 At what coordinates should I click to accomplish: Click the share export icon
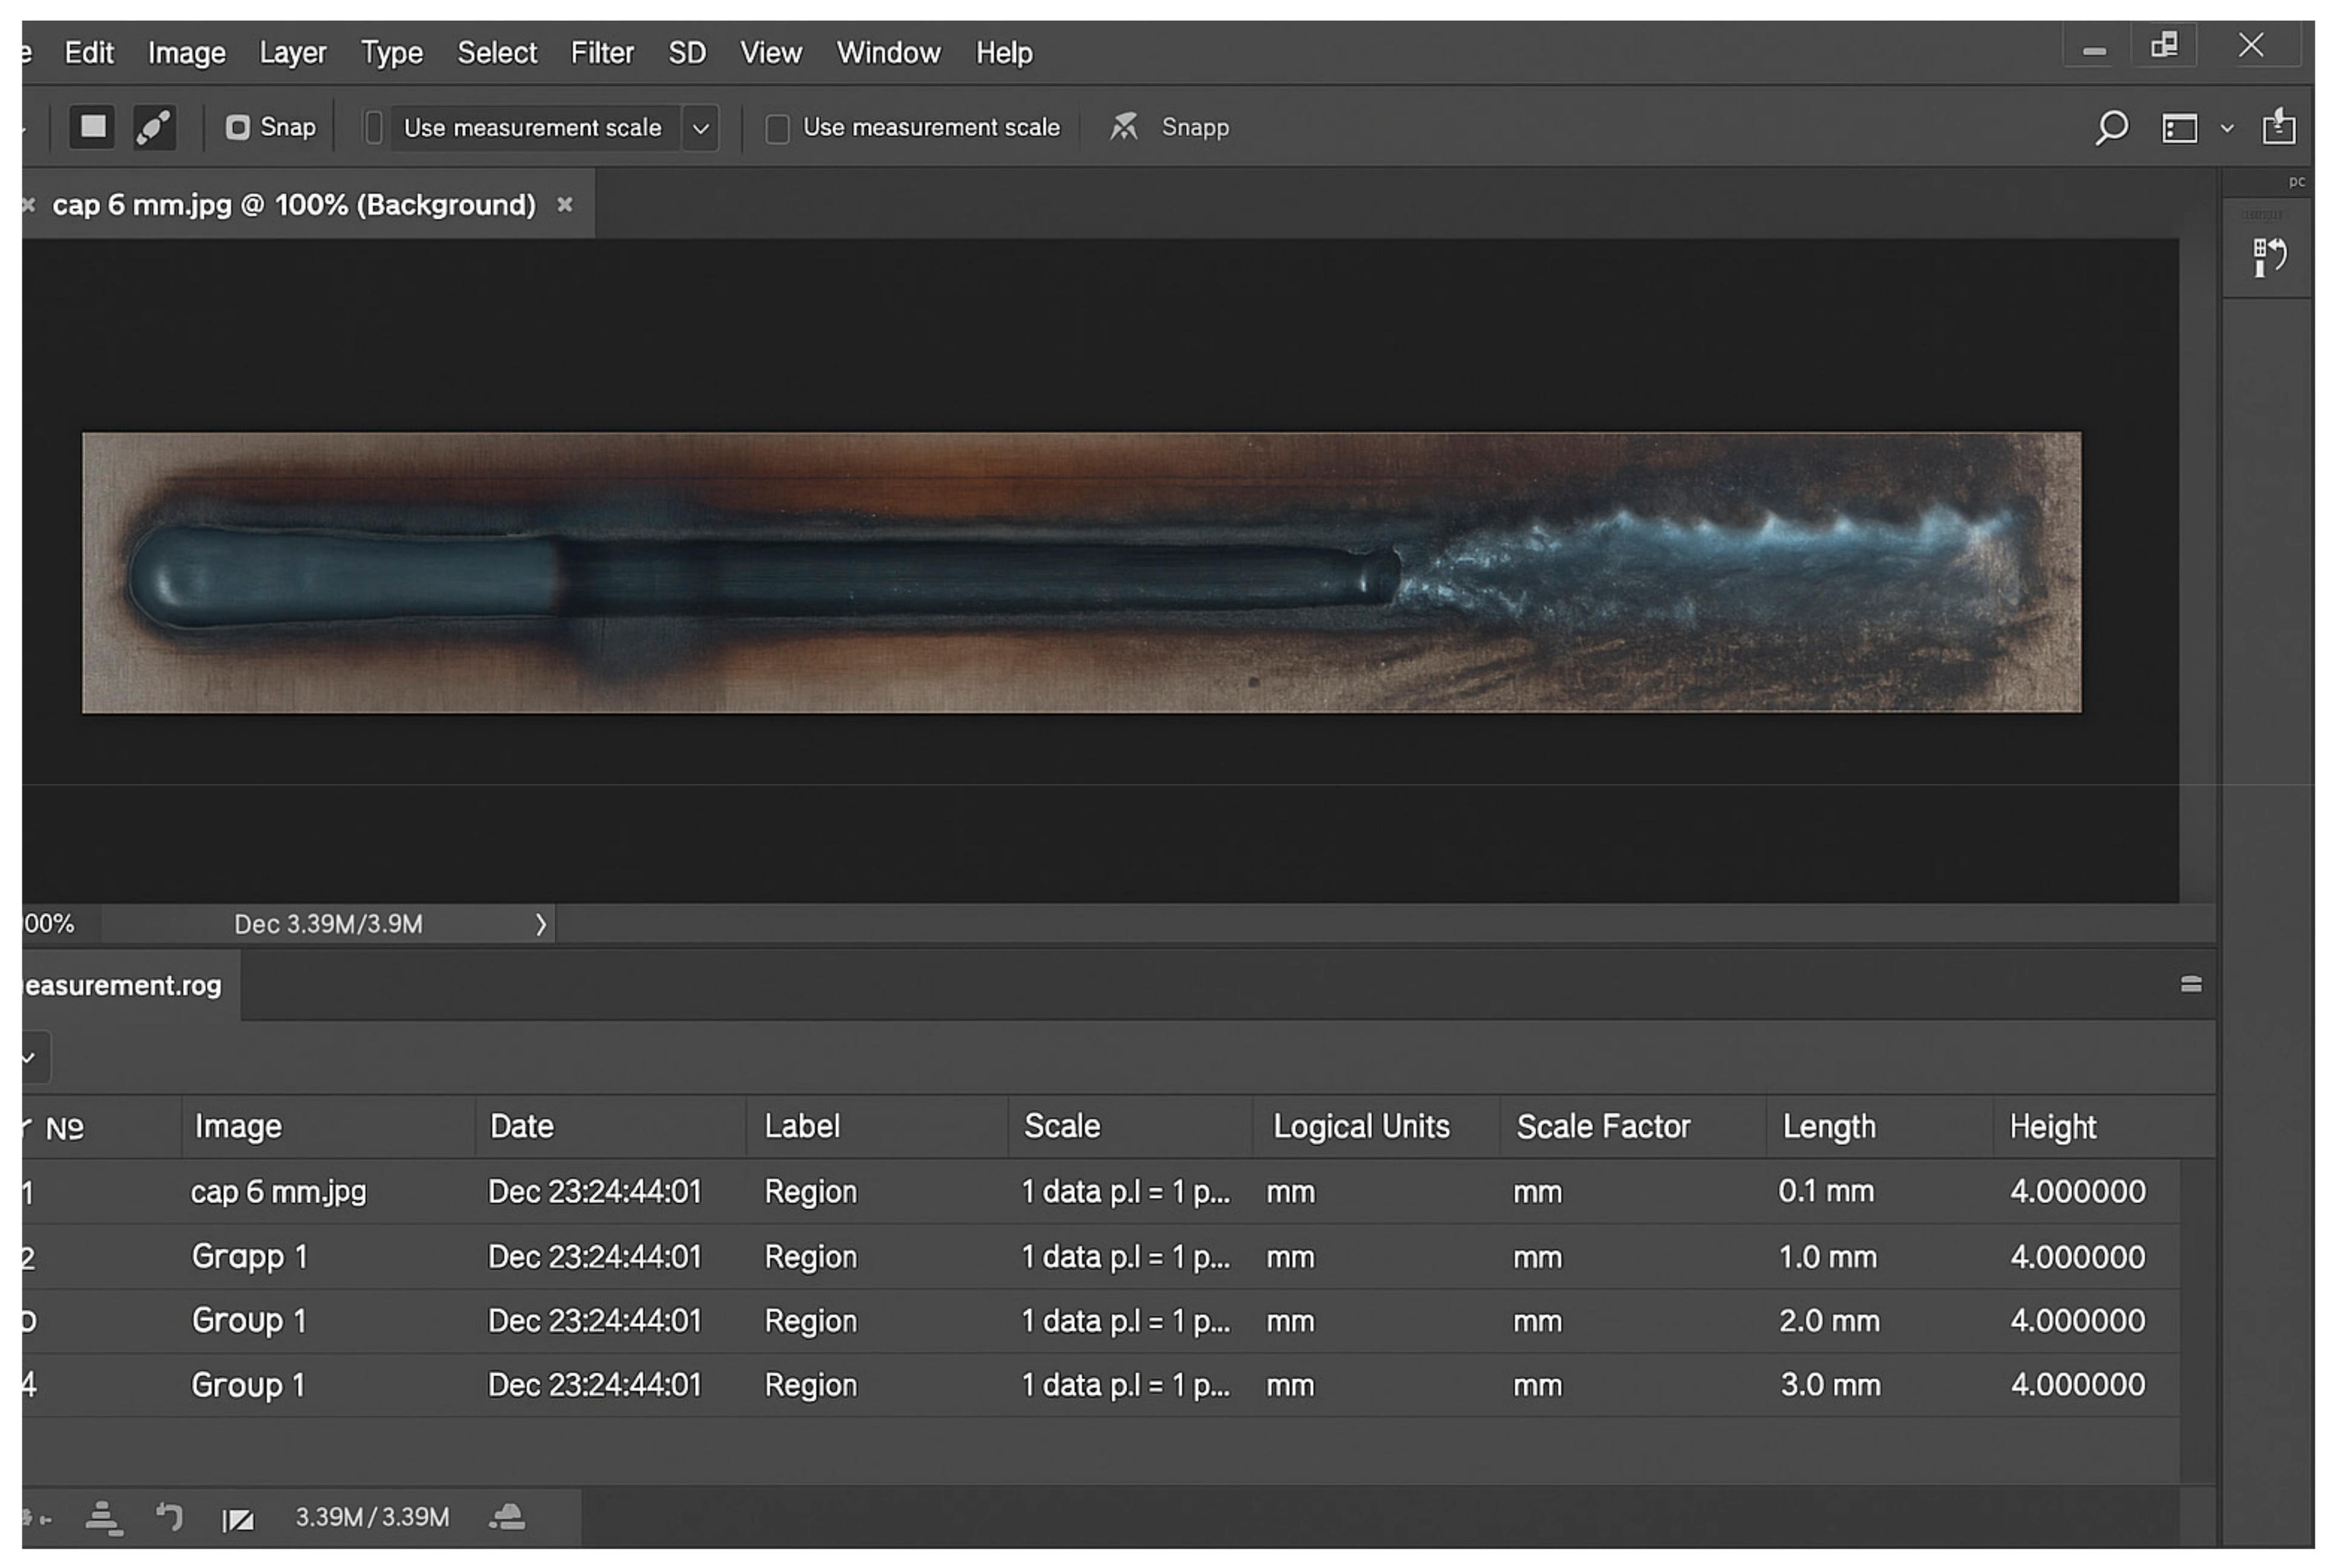(x=2278, y=127)
